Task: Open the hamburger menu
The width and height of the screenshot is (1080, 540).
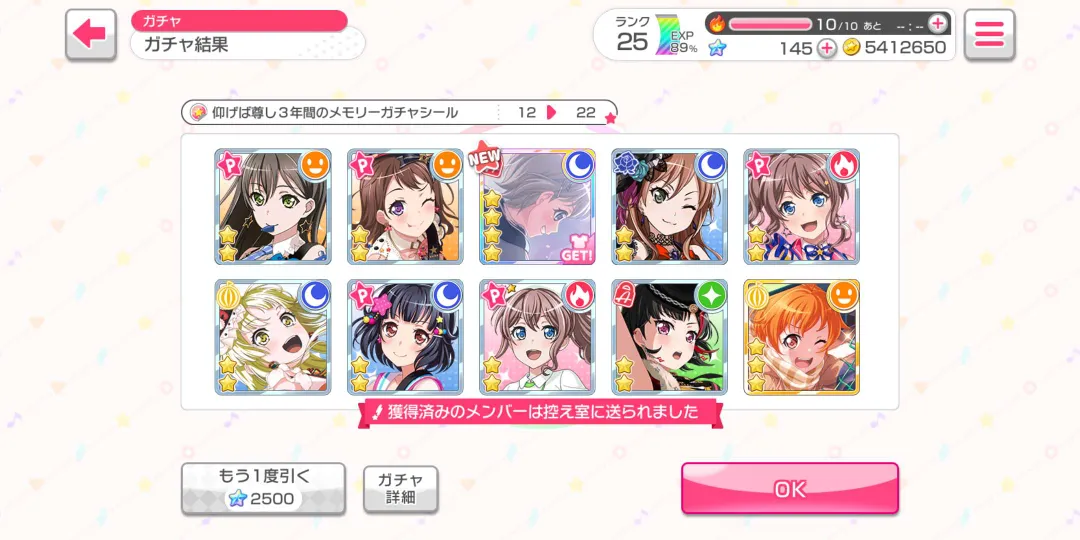Action: (989, 34)
